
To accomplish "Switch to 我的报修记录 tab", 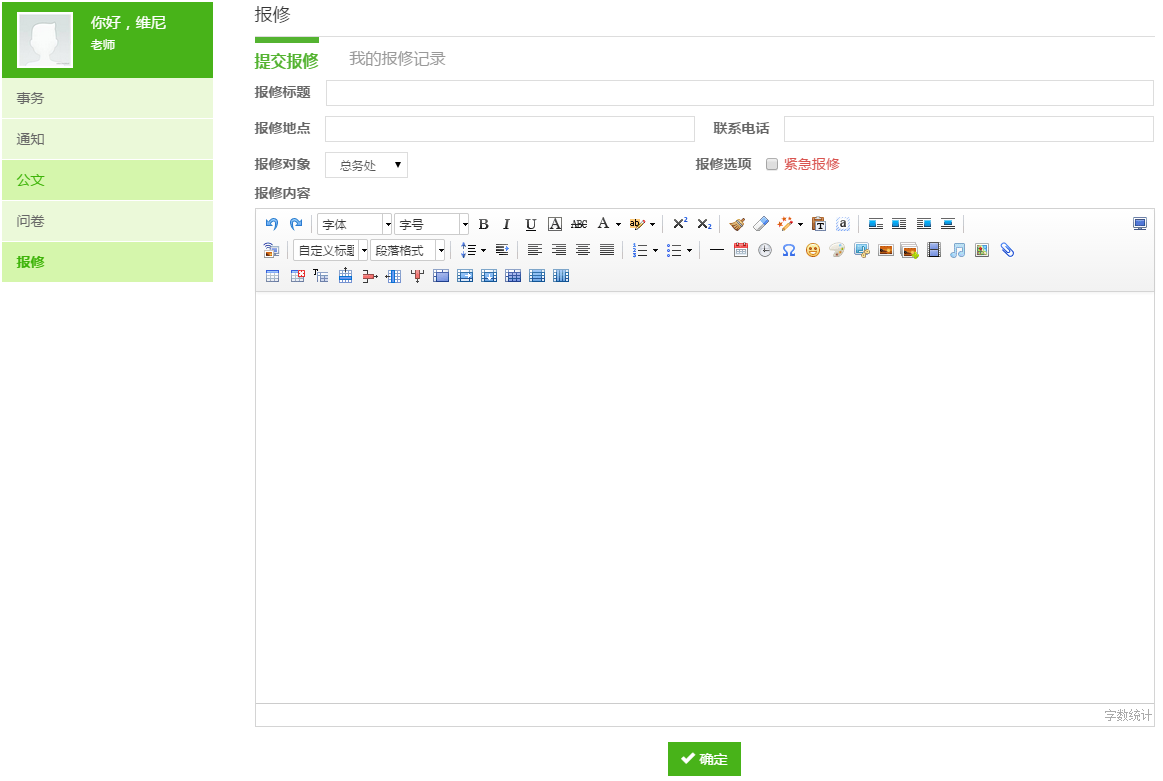I will (x=397, y=59).
